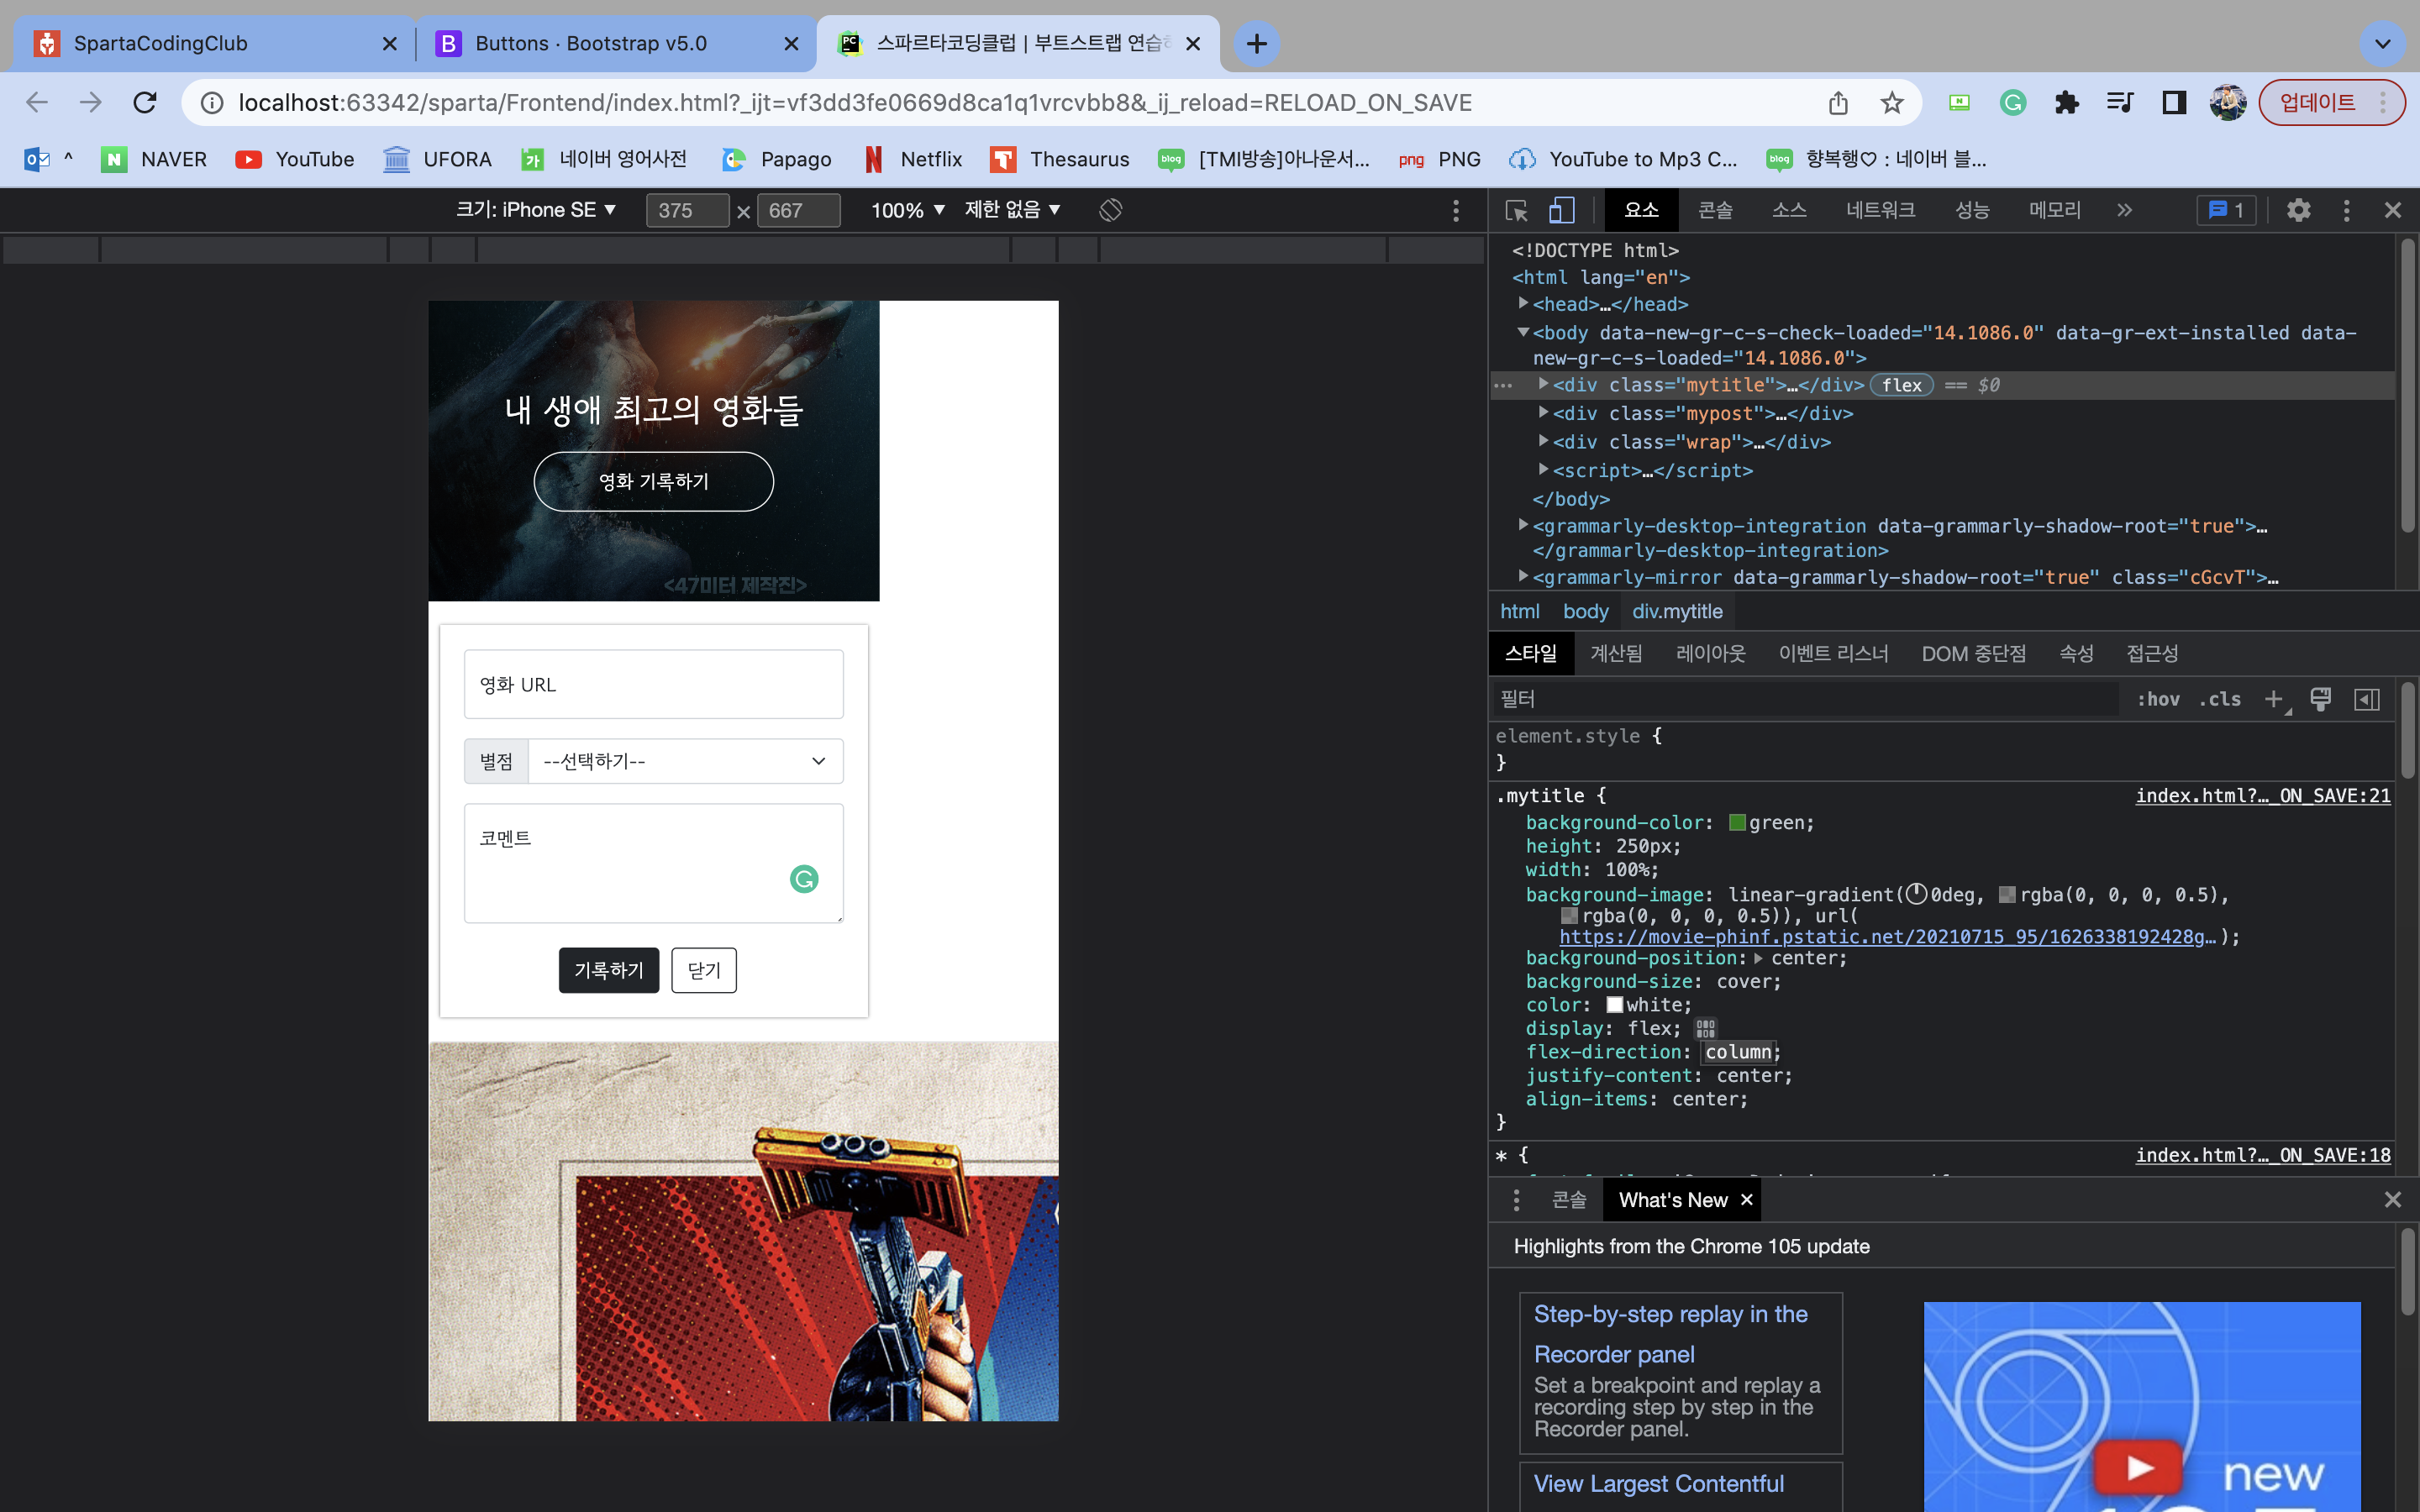Open the flexbox editor icon next to display
This screenshot has width=2420, height=1512.
[x=1706, y=1028]
